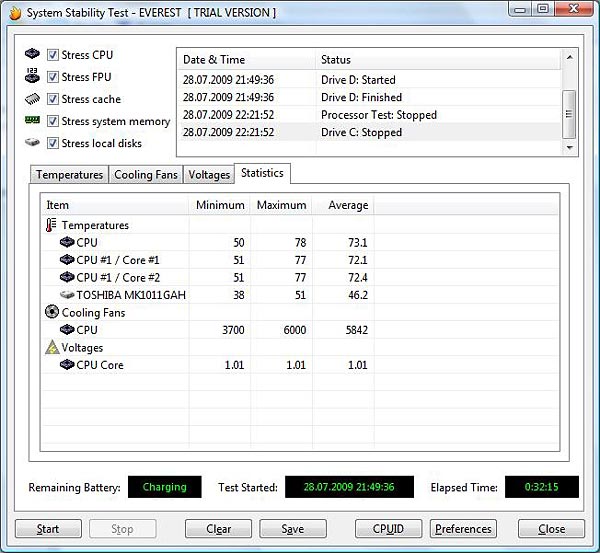Image resolution: width=600 pixels, height=553 pixels.
Task: Click the chip icon for CPU #1 / Core #2
Action: click(67, 277)
